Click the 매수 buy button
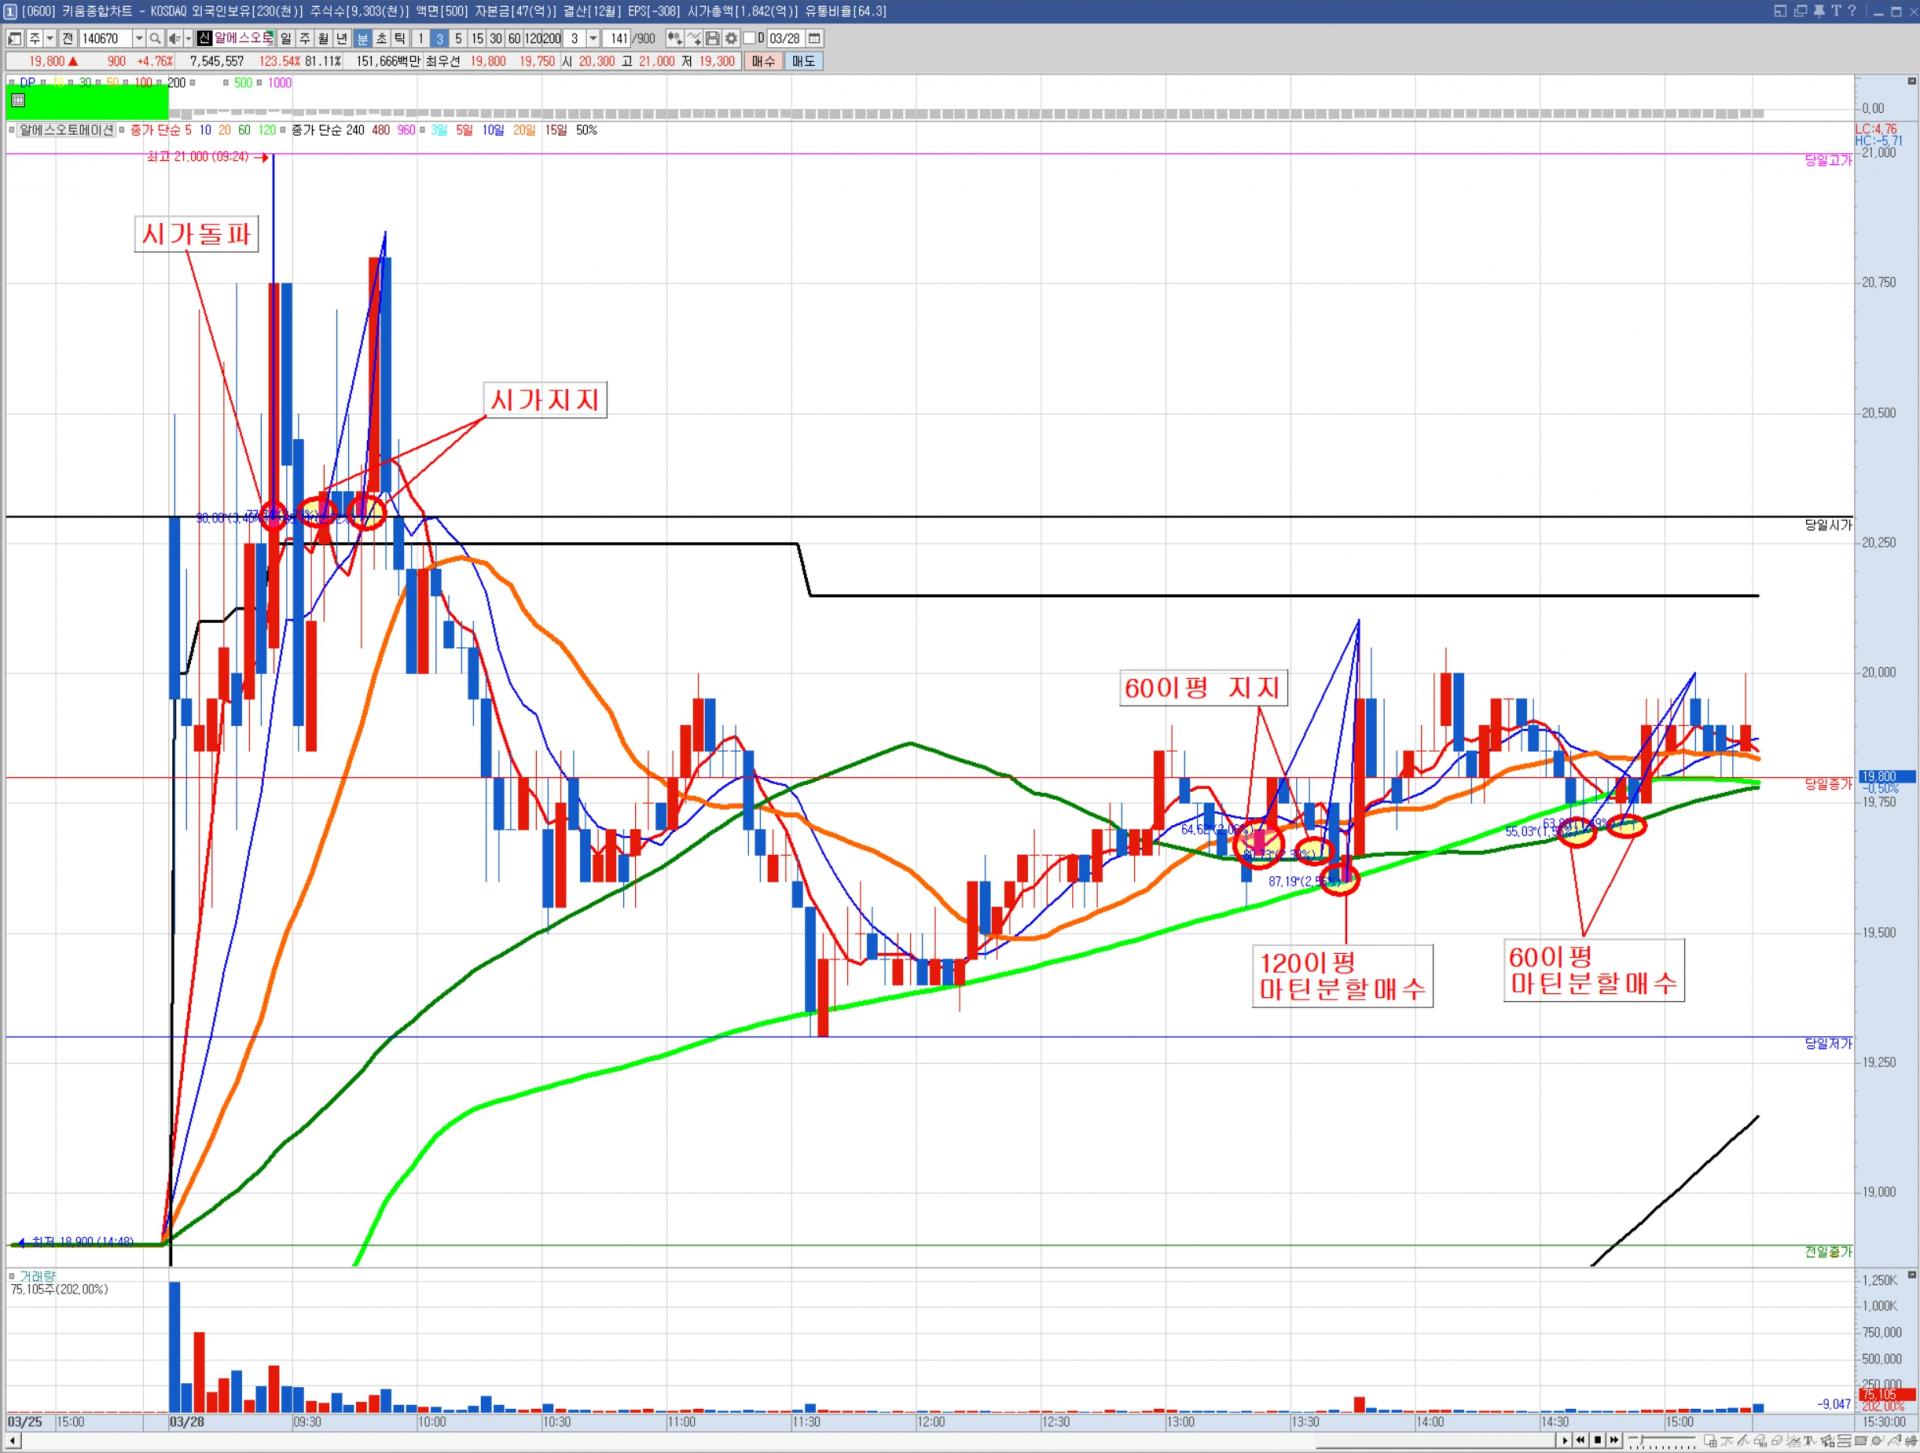Screen dimensions: 1920x1453 (x=763, y=61)
